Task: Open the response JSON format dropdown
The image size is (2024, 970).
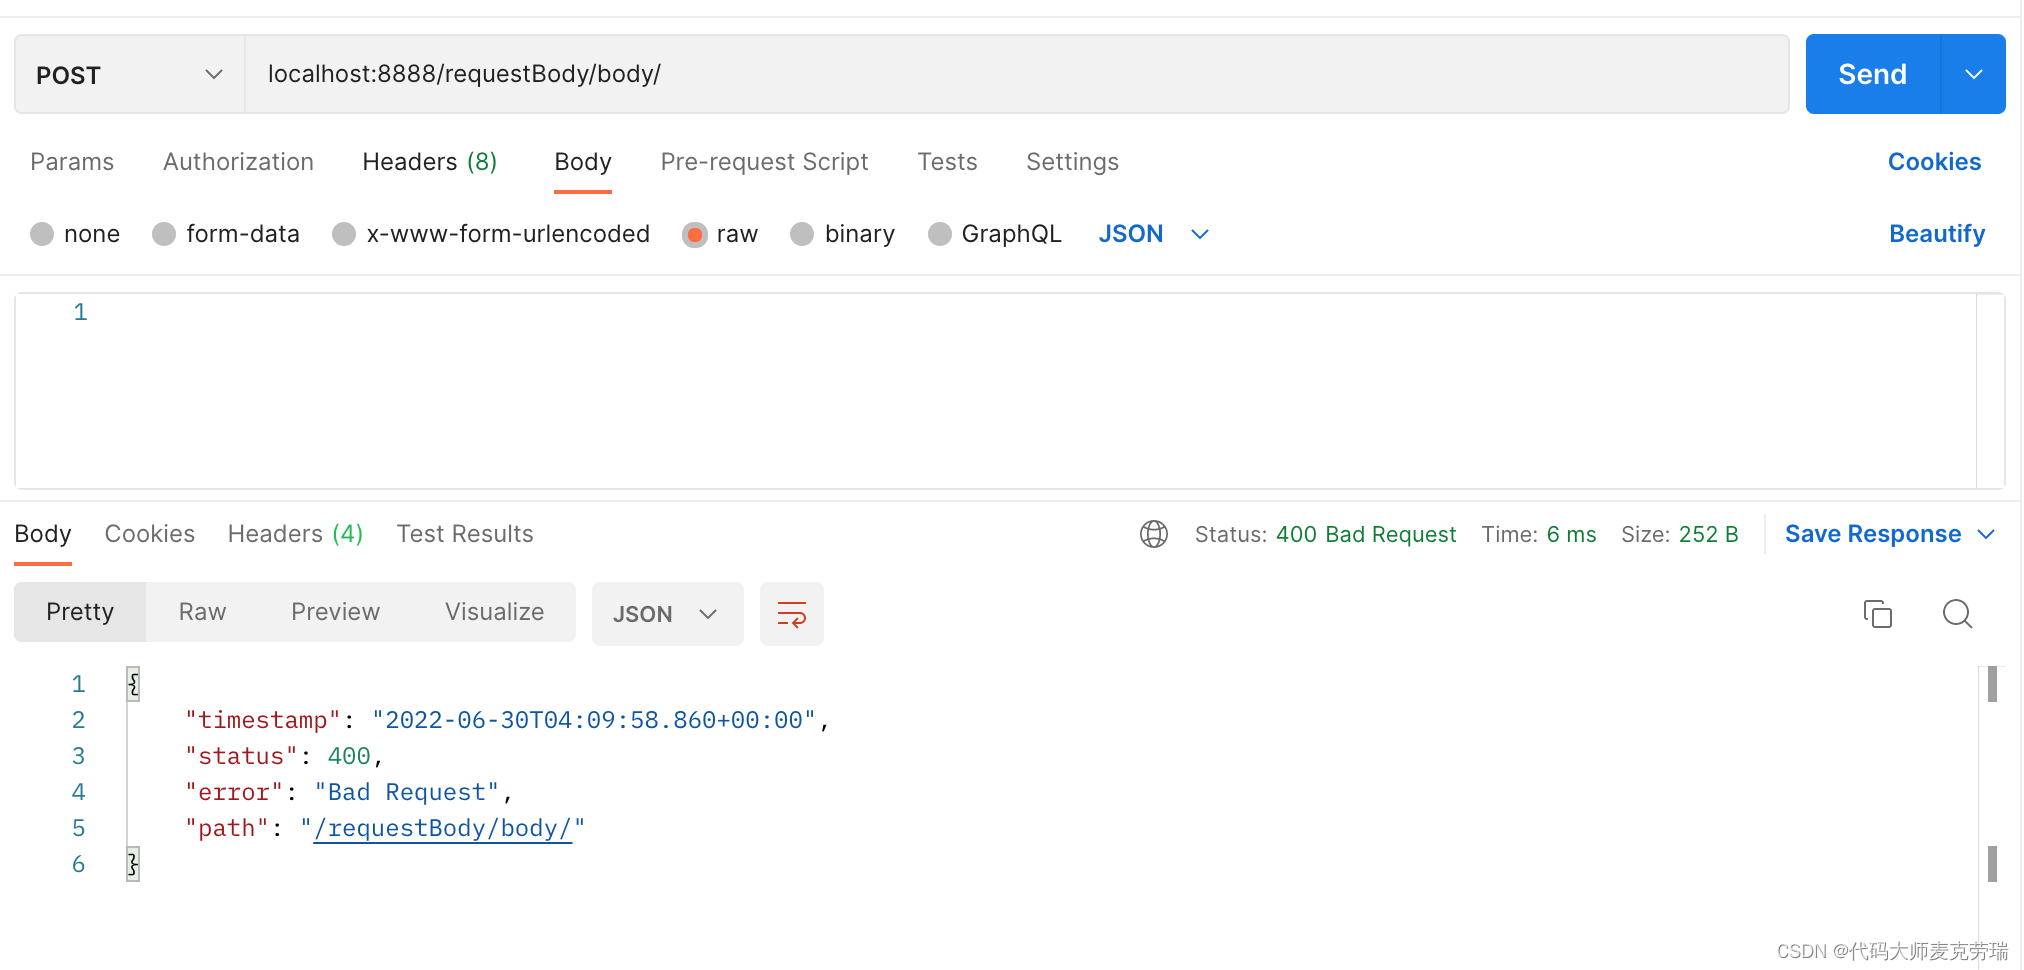Action: coord(667,614)
